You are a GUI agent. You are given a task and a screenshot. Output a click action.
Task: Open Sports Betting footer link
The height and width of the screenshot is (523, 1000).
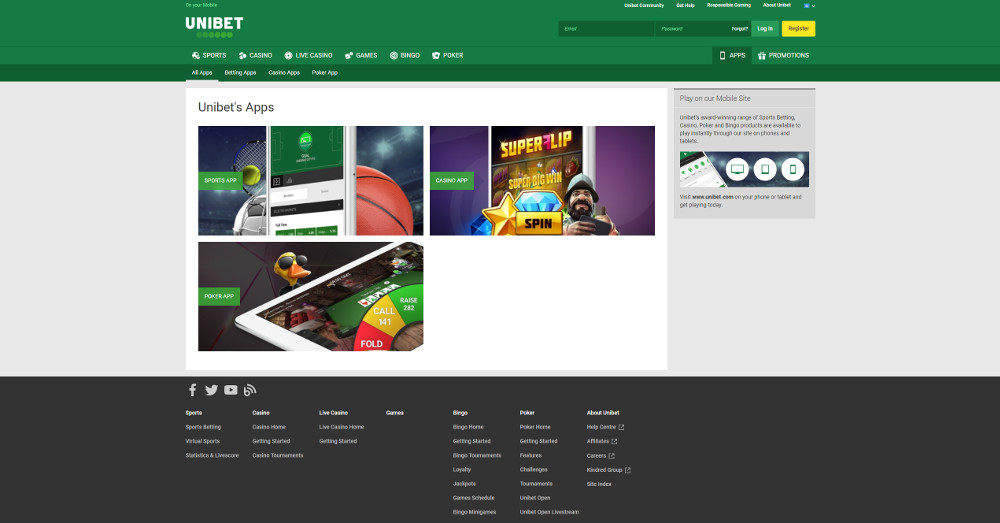pos(203,427)
